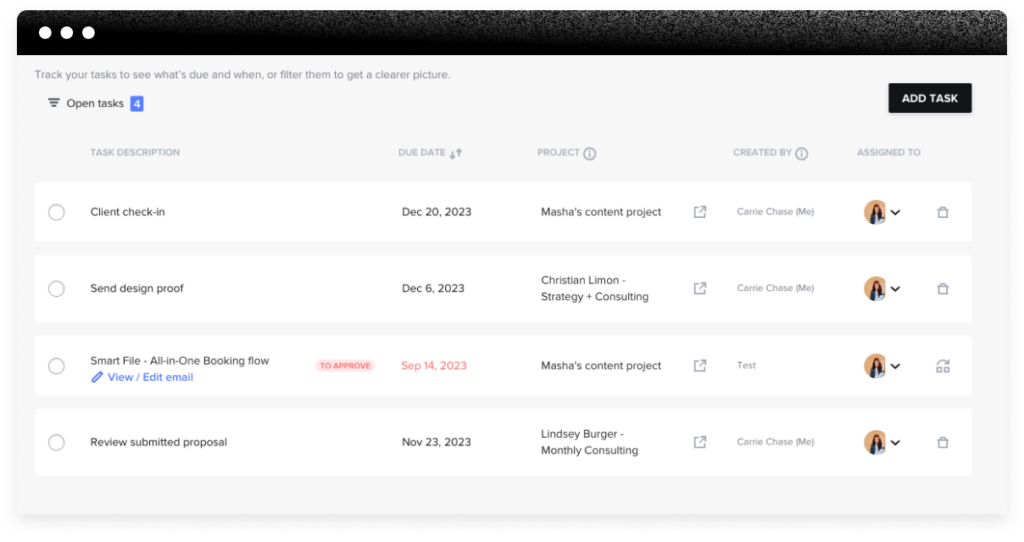Click the workflow icon on Smart File row
Viewport: 1024px width, 542px height.
tap(942, 366)
